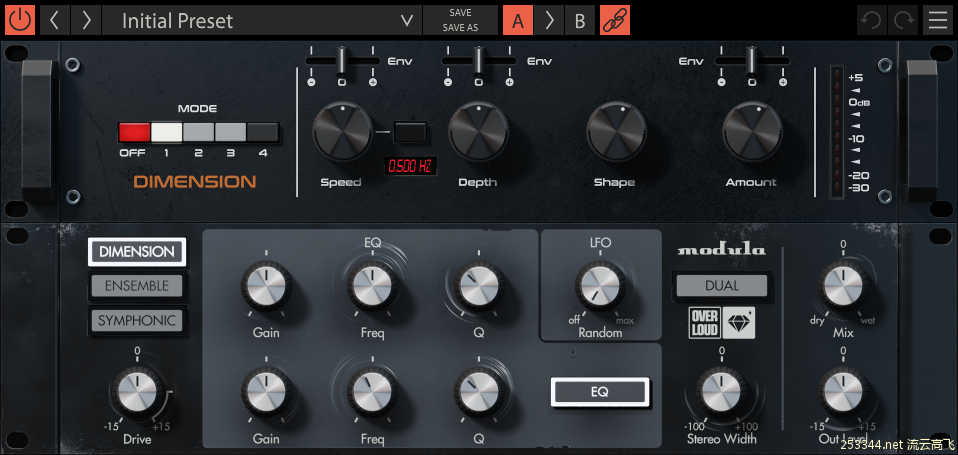
Task: Adjust the Env slider above Depth
Action: [x=479, y=61]
